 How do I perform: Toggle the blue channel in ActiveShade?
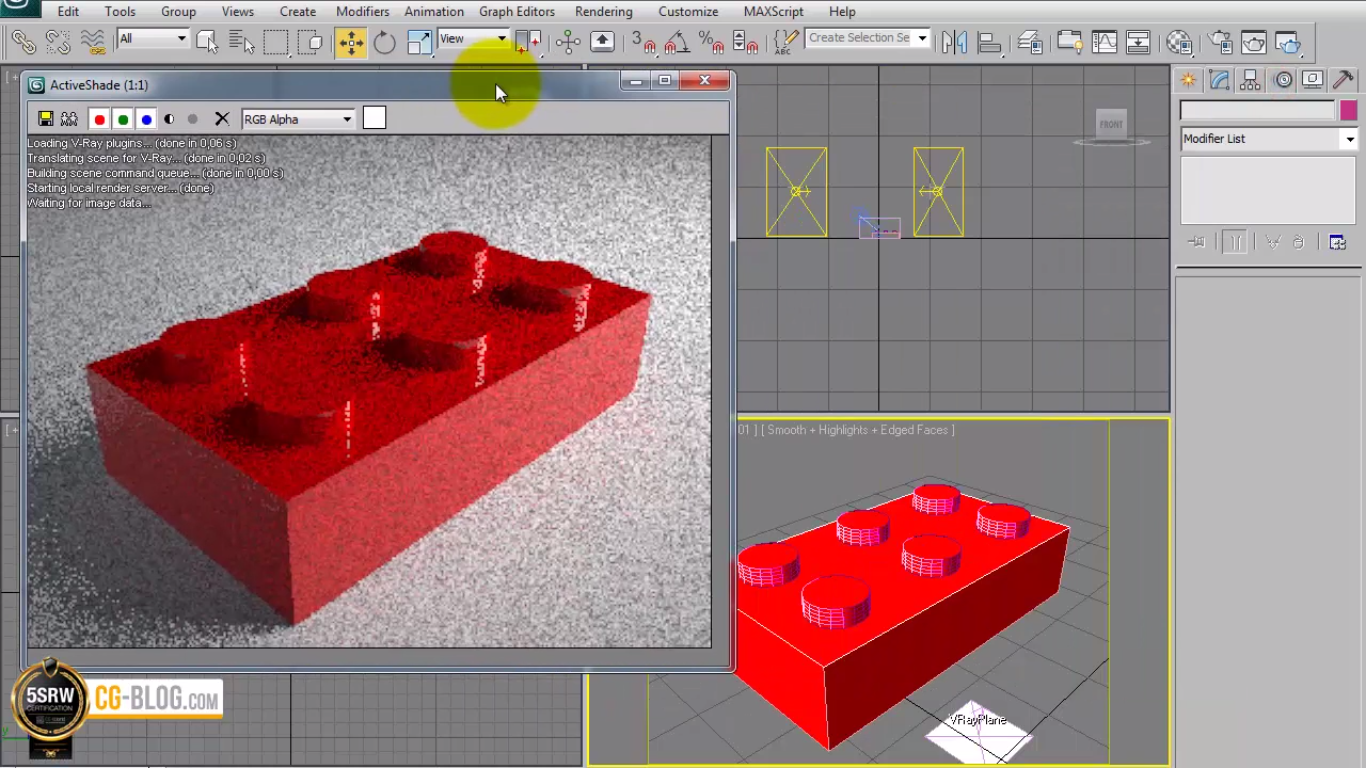[x=147, y=119]
